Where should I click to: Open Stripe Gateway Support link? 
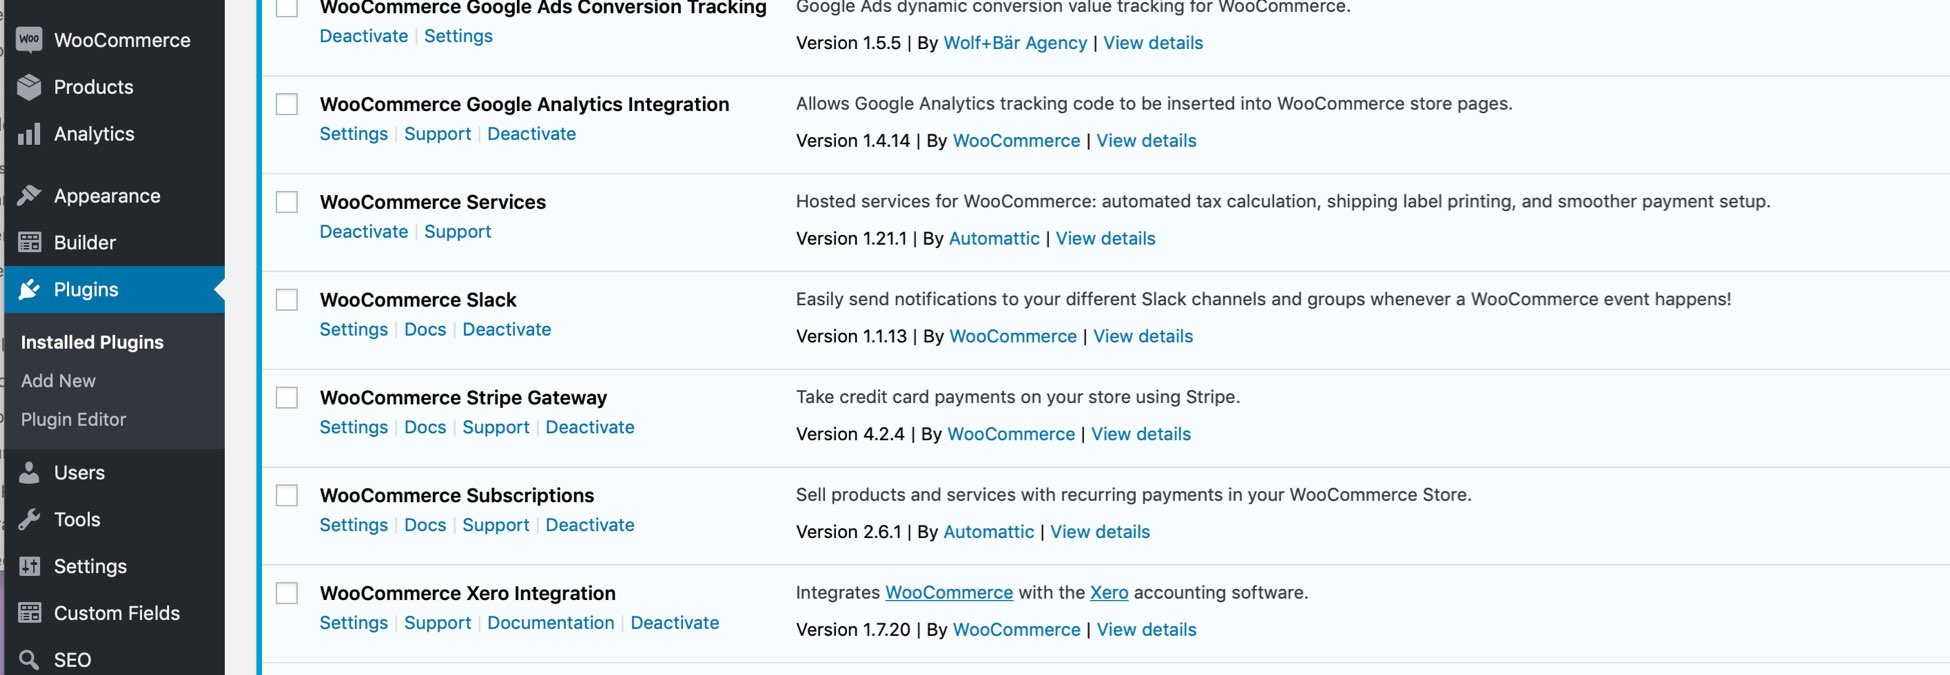tap(495, 428)
